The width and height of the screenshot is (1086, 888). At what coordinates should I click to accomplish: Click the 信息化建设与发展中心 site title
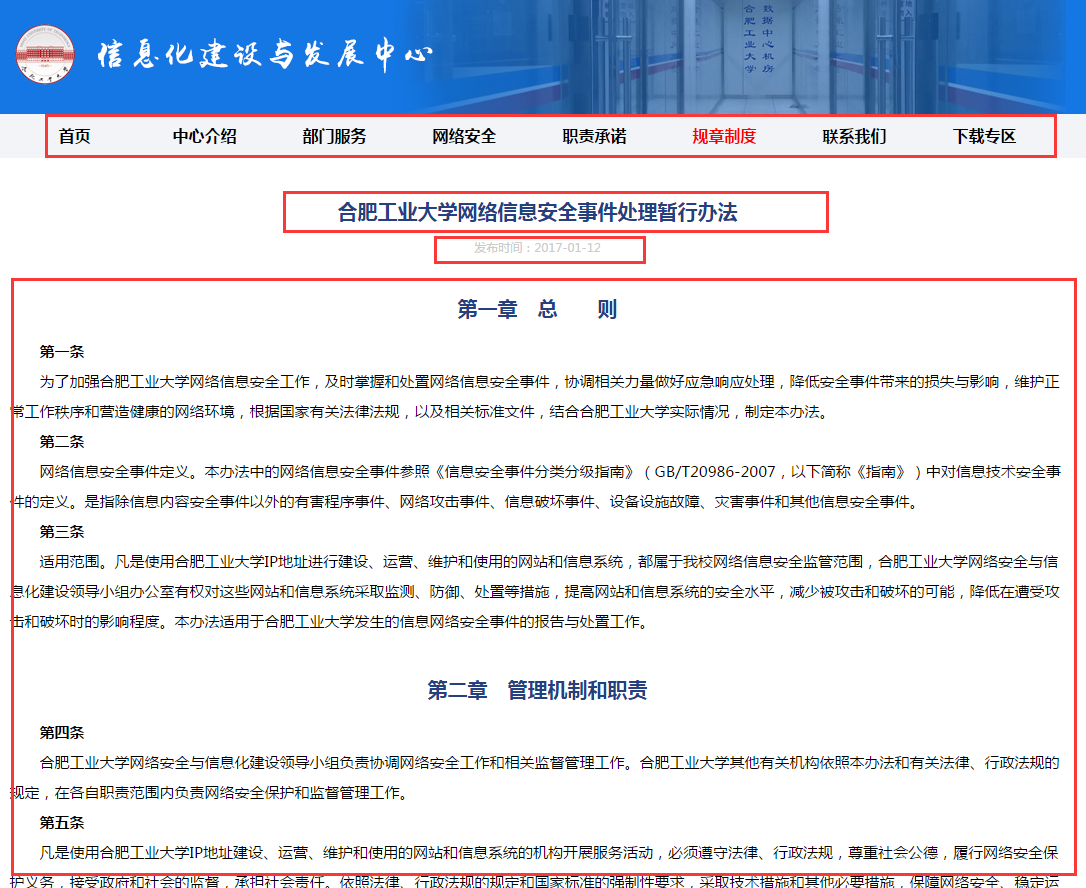(x=265, y=54)
